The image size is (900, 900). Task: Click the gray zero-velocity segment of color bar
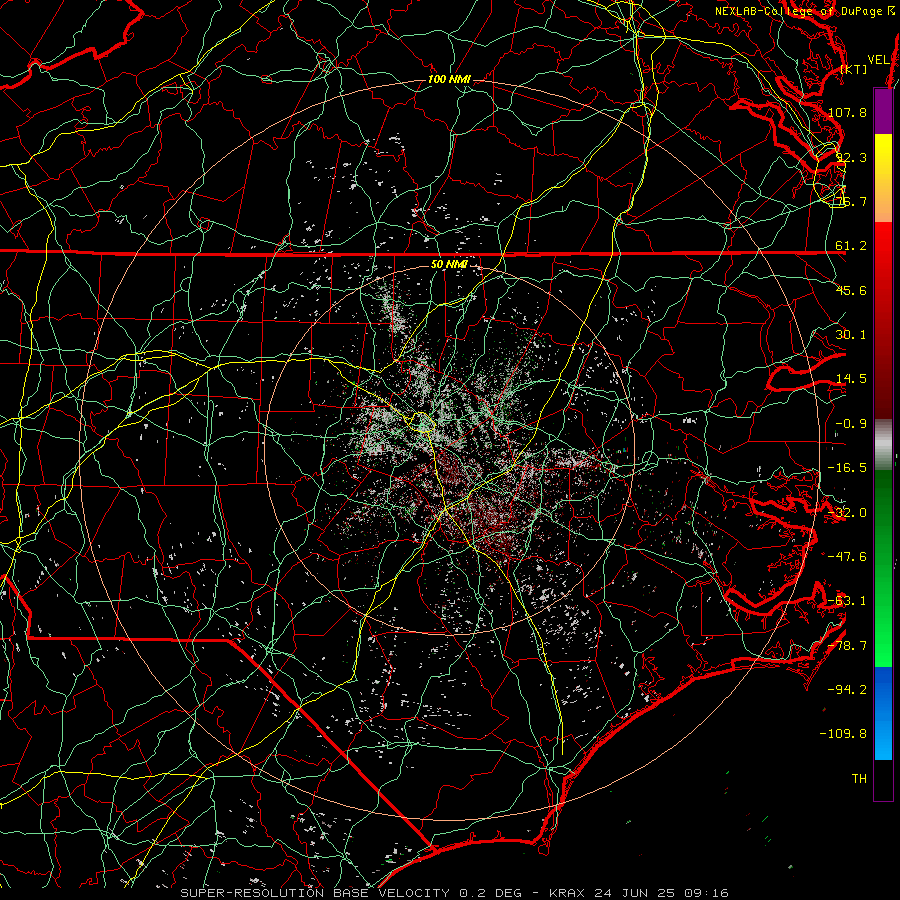pos(883,444)
